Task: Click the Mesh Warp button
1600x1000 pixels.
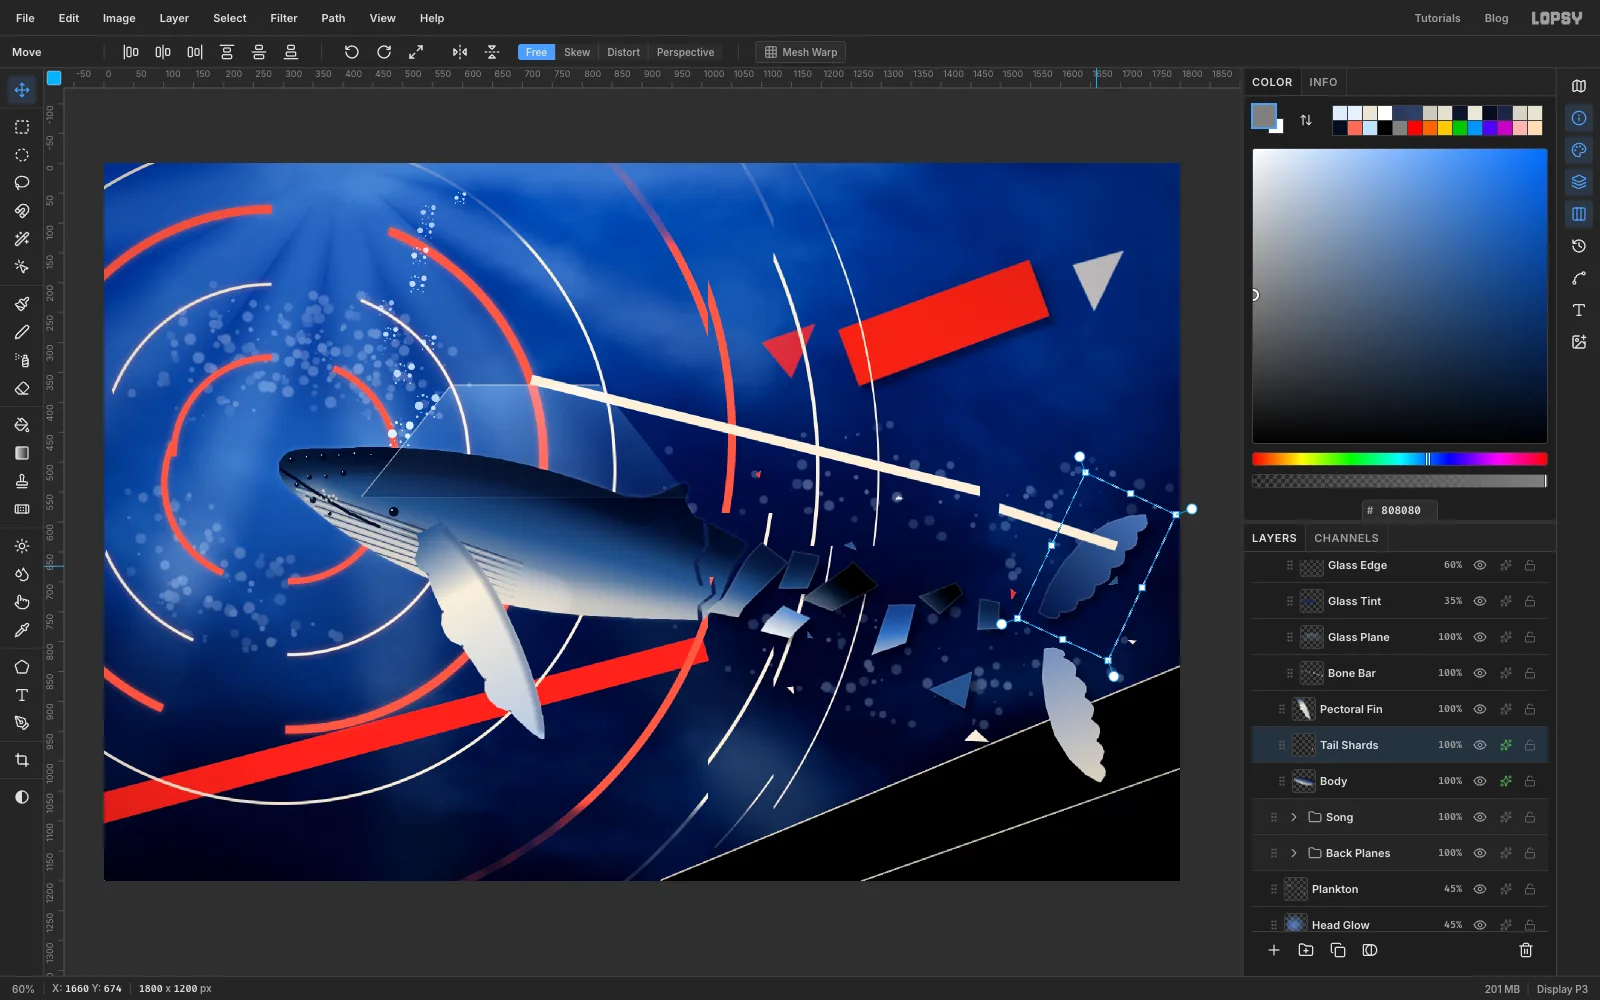Action: click(801, 52)
